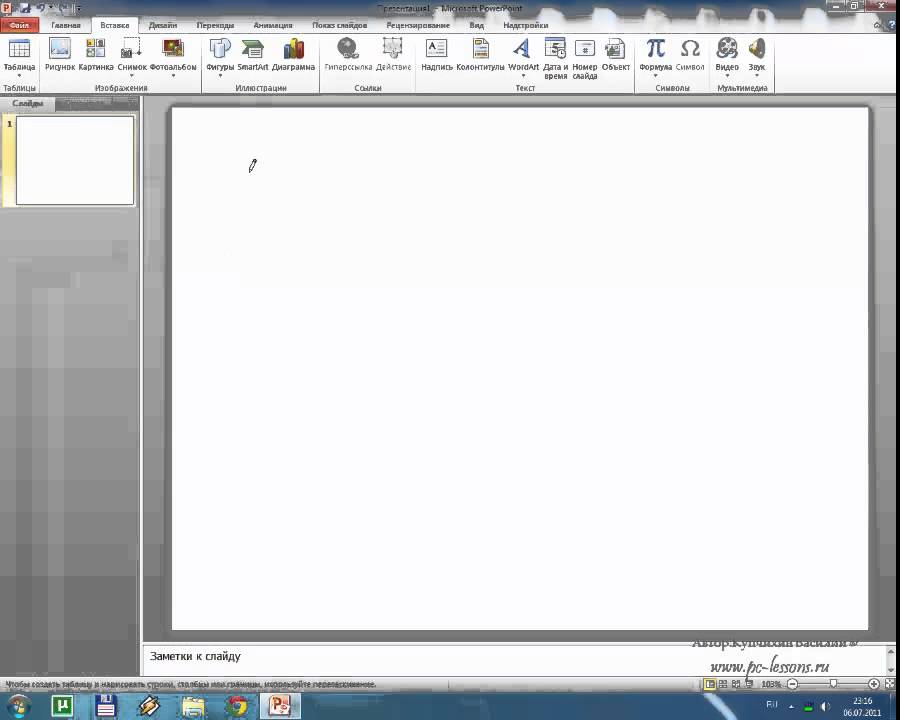Click the notes pane scroll-up arrow
The height and width of the screenshot is (720, 900).
coord(891,652)
